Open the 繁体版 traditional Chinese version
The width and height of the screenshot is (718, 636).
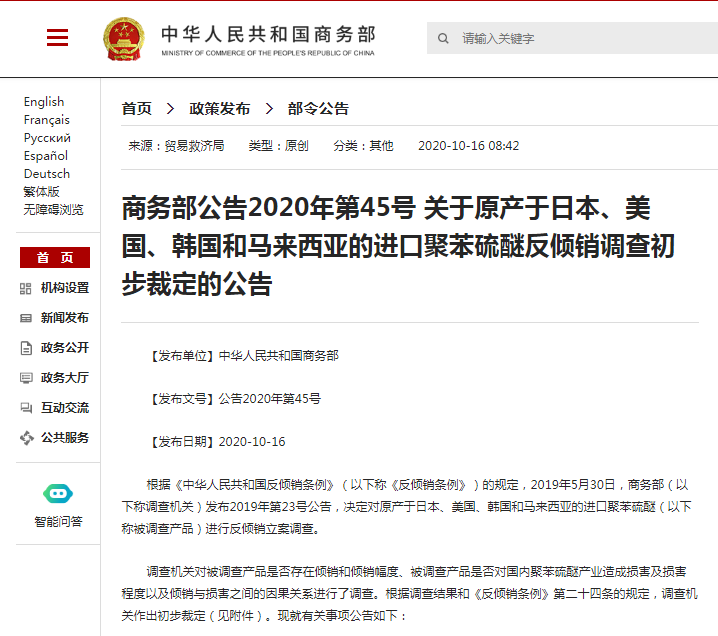42,192
